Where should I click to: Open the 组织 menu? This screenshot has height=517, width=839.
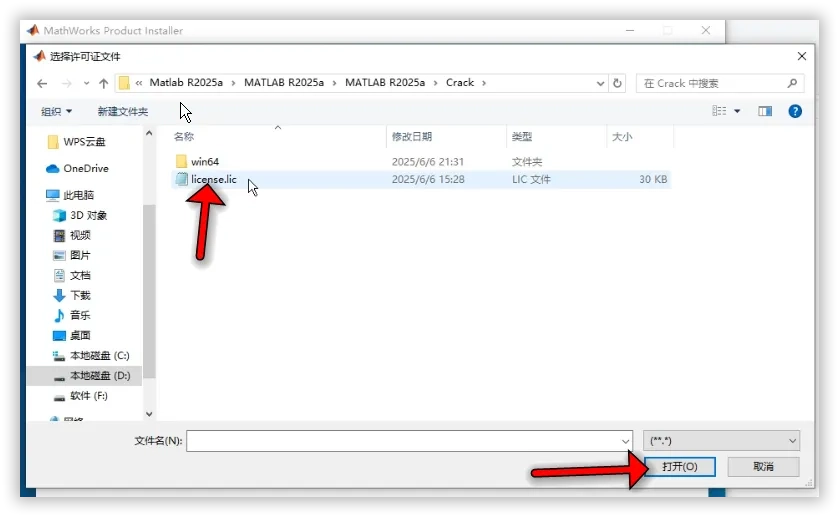pos(56,111)
